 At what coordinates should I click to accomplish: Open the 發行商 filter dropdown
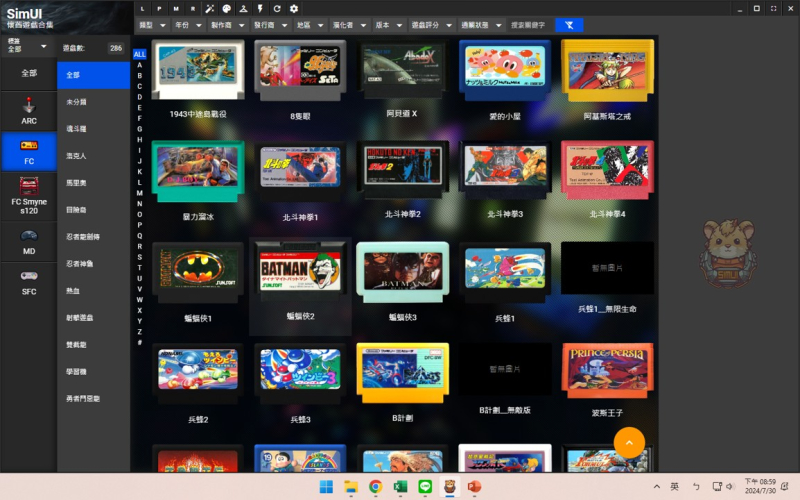(270, 25)
